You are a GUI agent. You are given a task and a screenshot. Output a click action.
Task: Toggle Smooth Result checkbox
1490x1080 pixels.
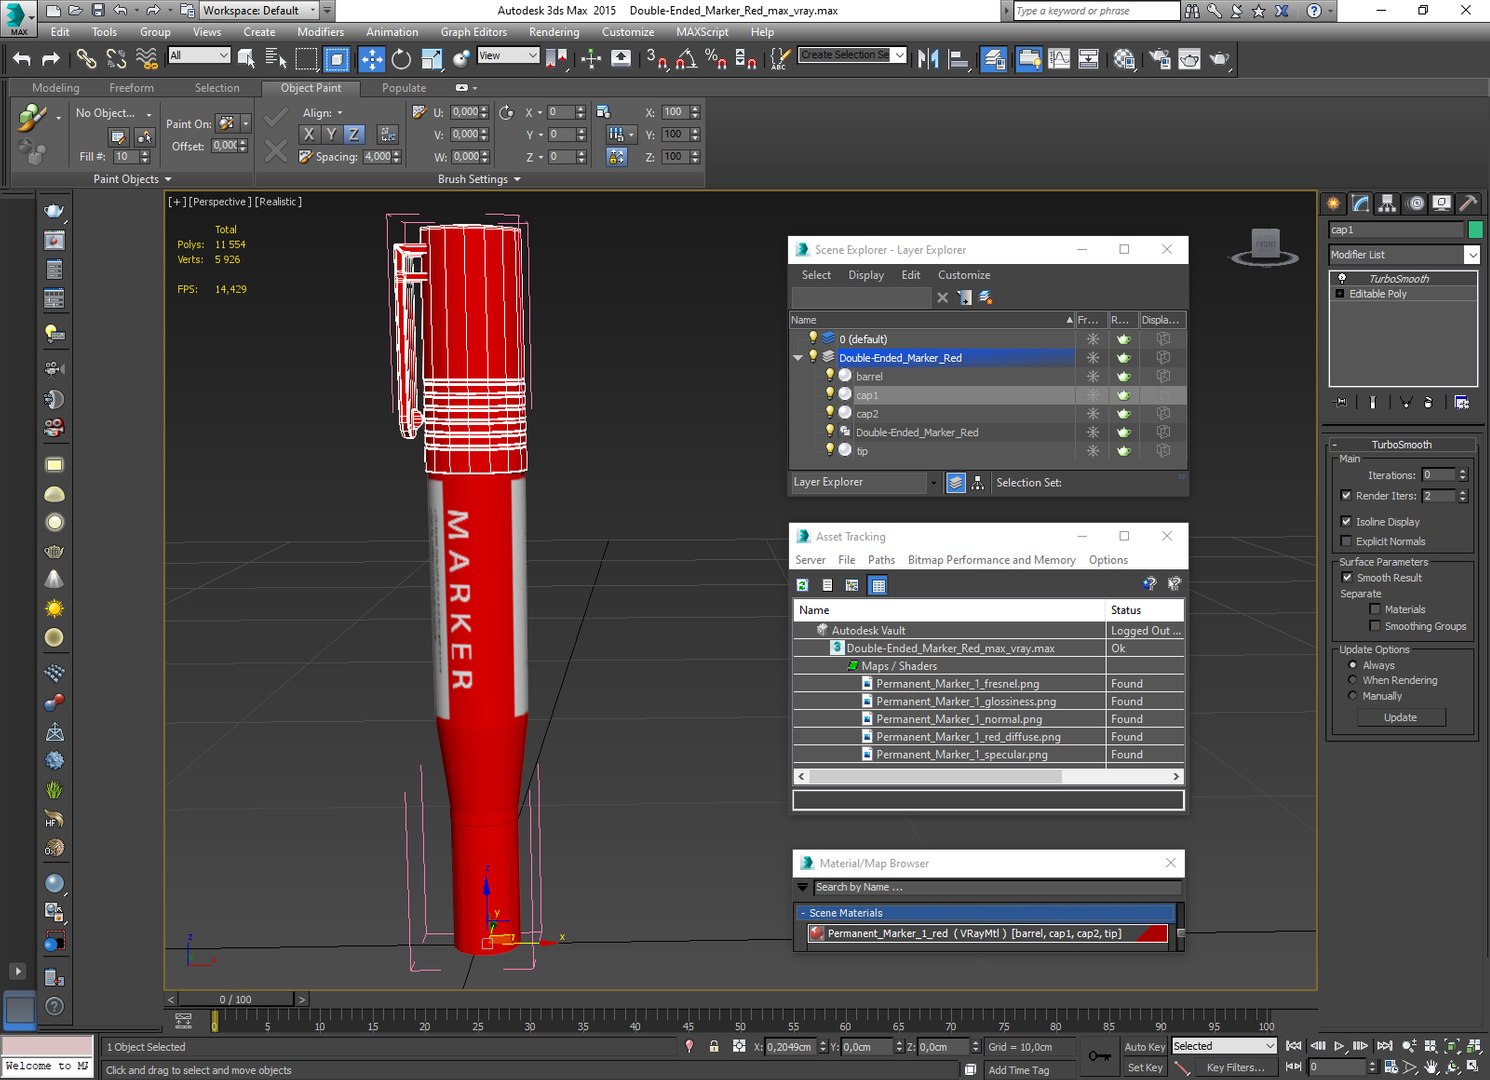1347,577
